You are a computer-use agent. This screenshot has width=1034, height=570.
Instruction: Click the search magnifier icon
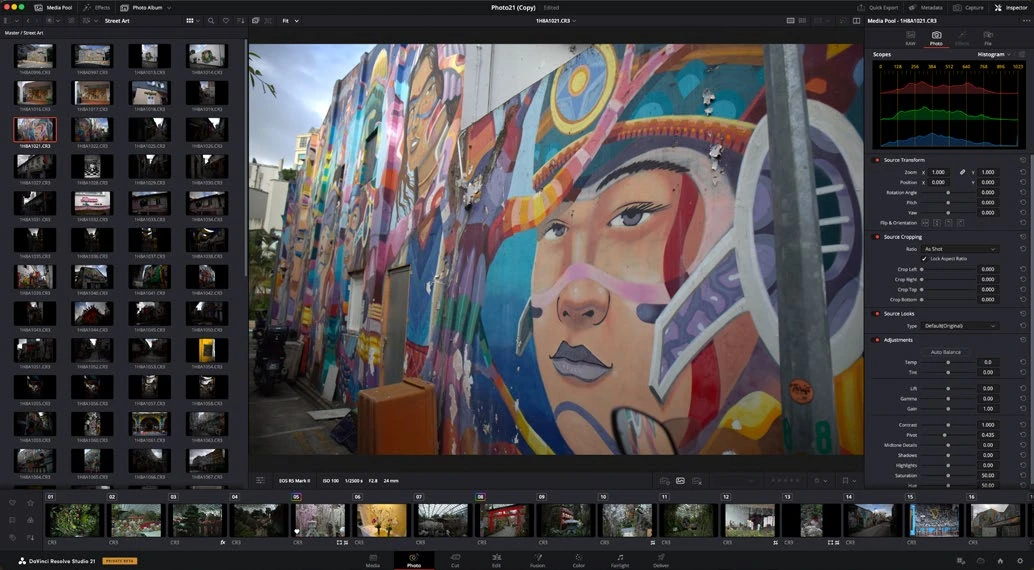coord(211,20)
